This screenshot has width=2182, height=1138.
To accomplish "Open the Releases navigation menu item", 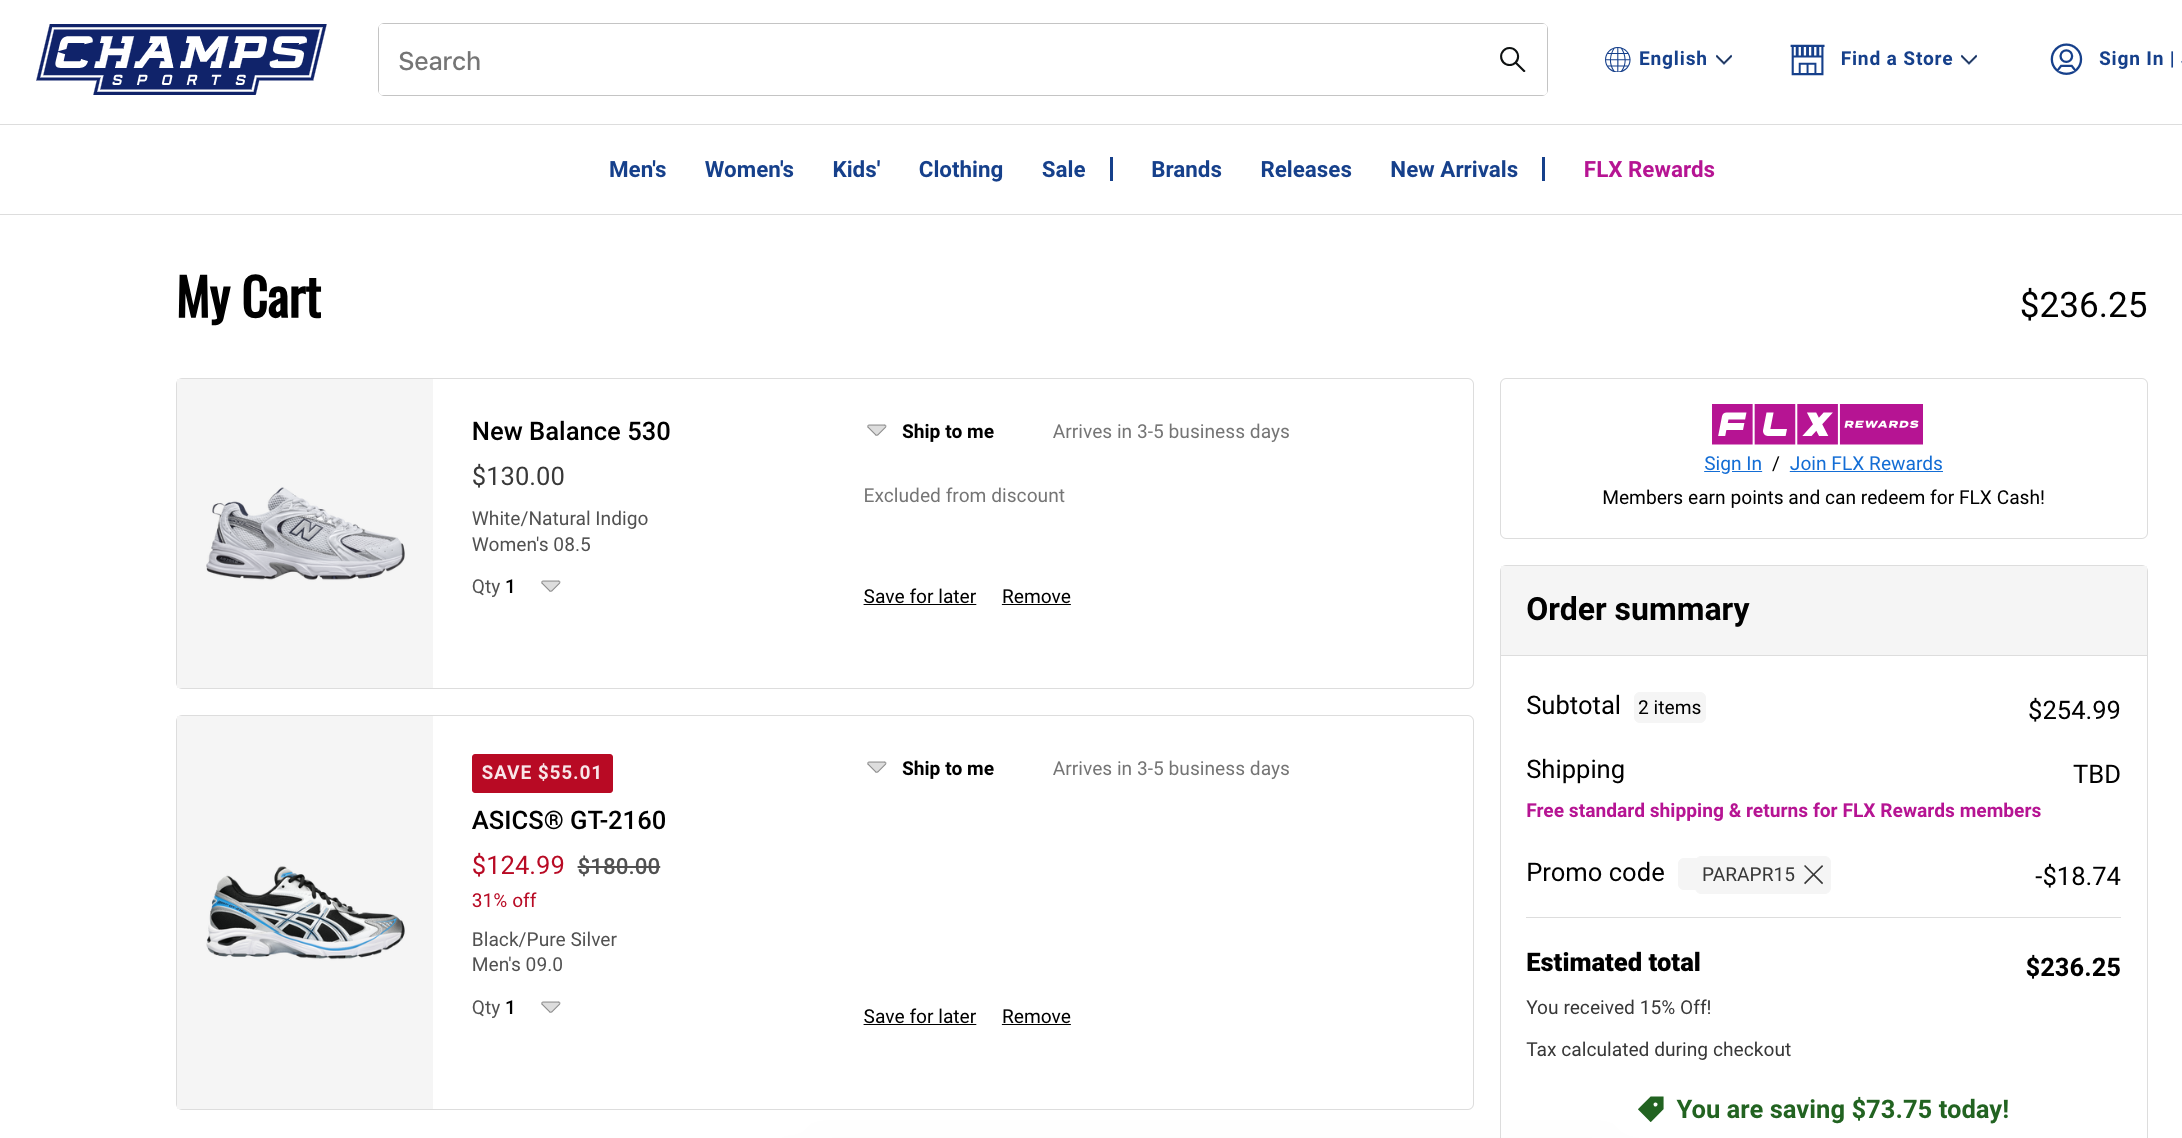I will (1305, 170).
